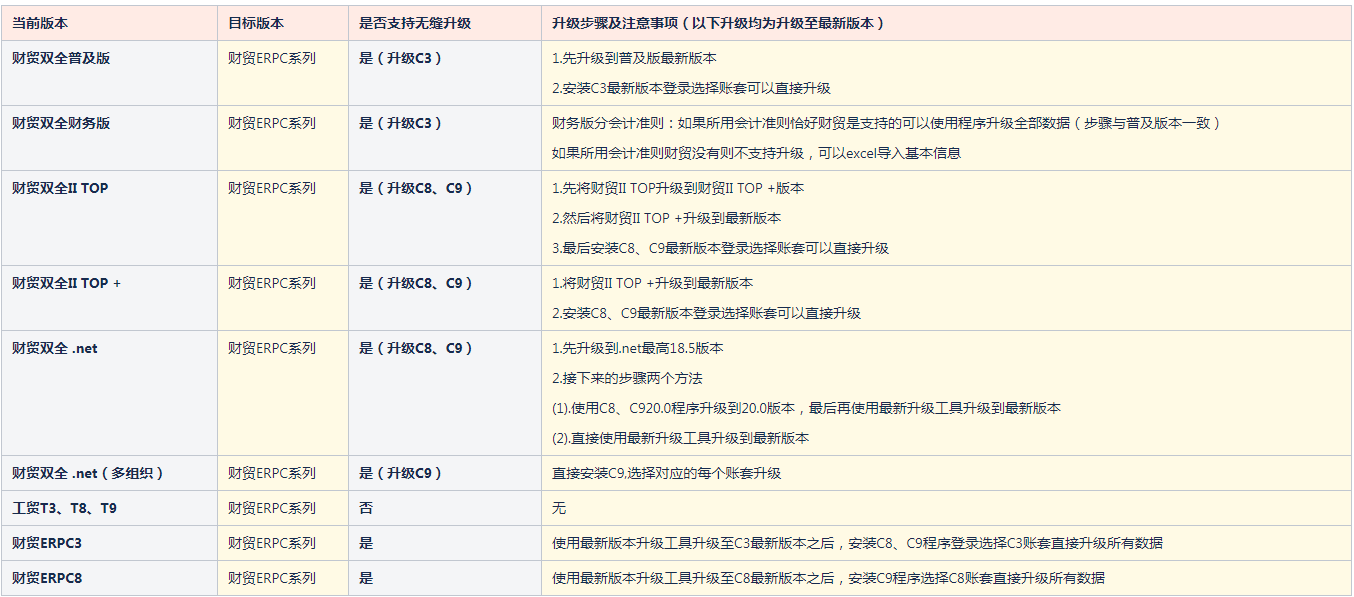Click the 财贸ERPC8 row label
Image resolution: width=1354 pixels, height=597 pixels.
coord(47,578)
